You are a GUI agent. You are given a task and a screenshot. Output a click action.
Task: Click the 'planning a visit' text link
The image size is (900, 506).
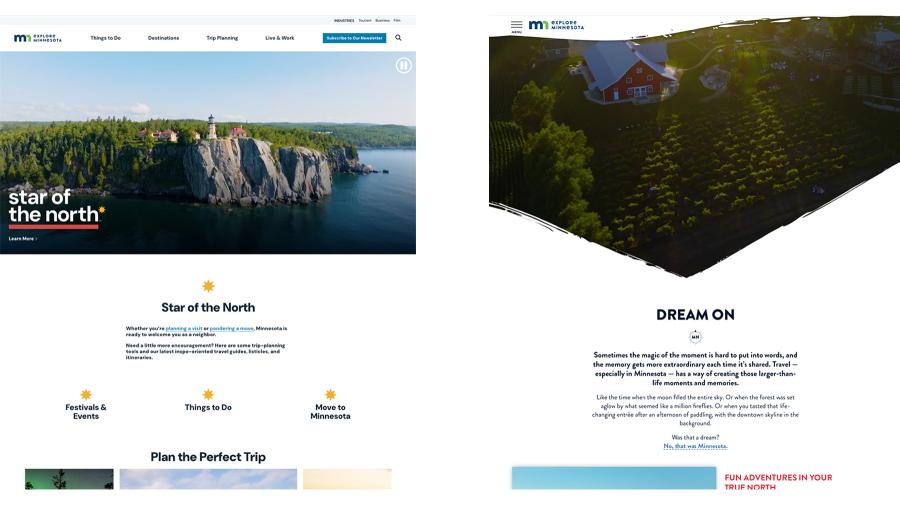pyautogui.click(x=184, y=328)
